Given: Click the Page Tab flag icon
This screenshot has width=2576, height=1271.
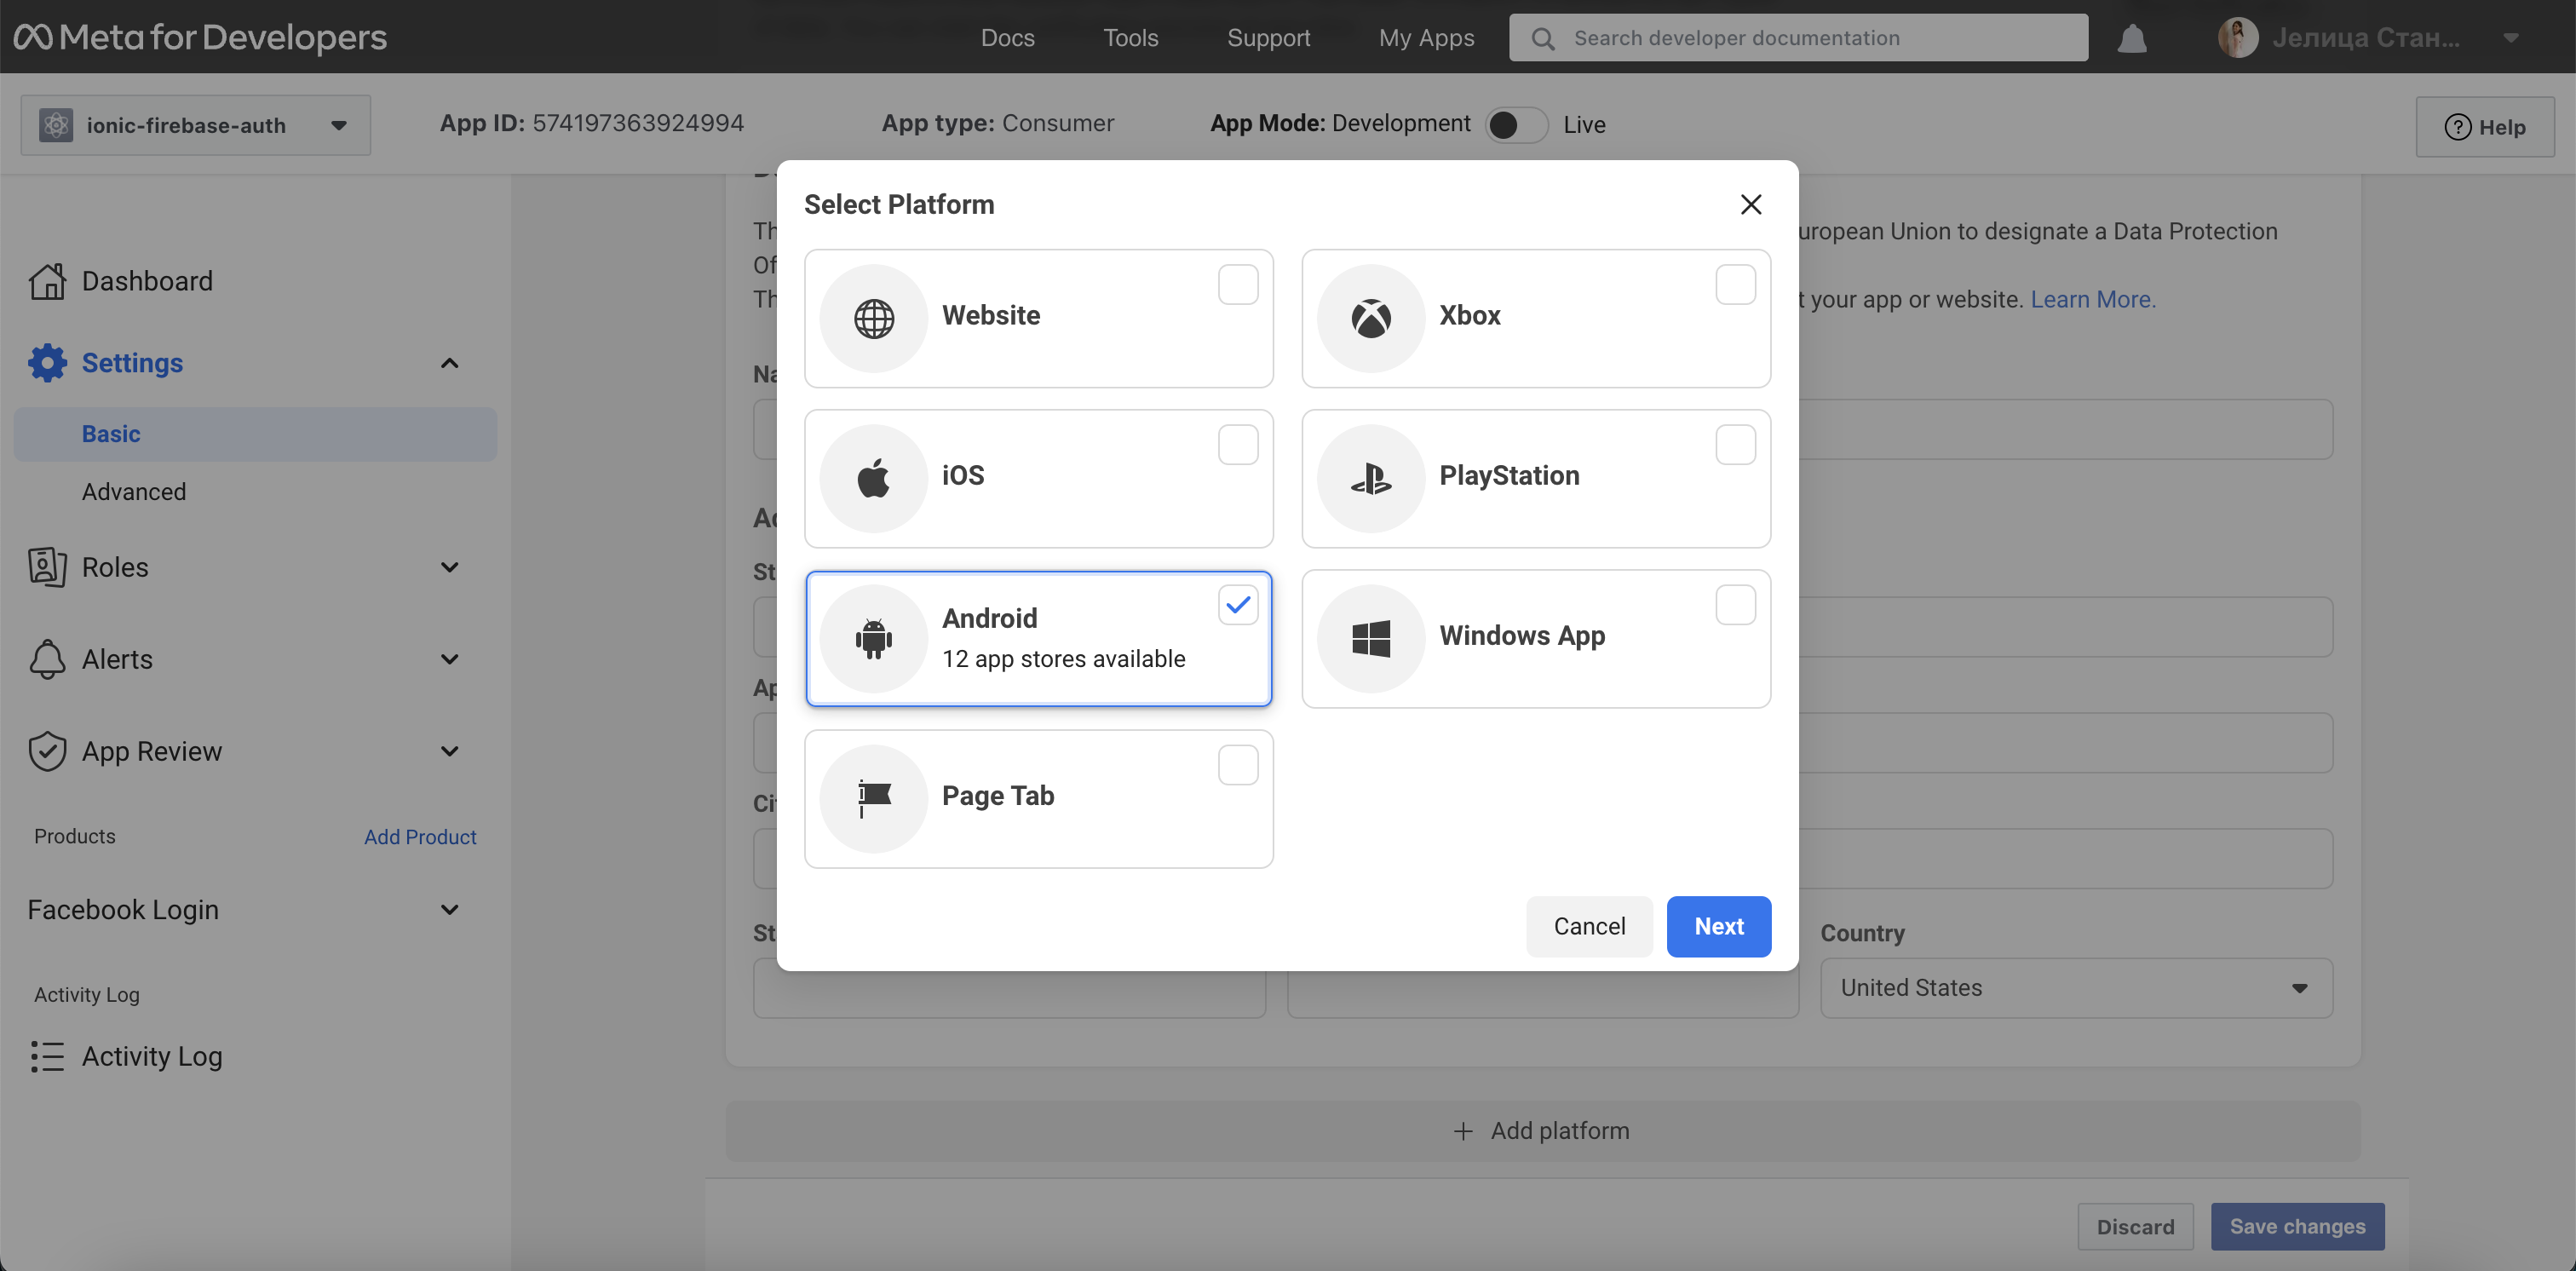Looking at the screenshot, I should [x=873, y=798].
